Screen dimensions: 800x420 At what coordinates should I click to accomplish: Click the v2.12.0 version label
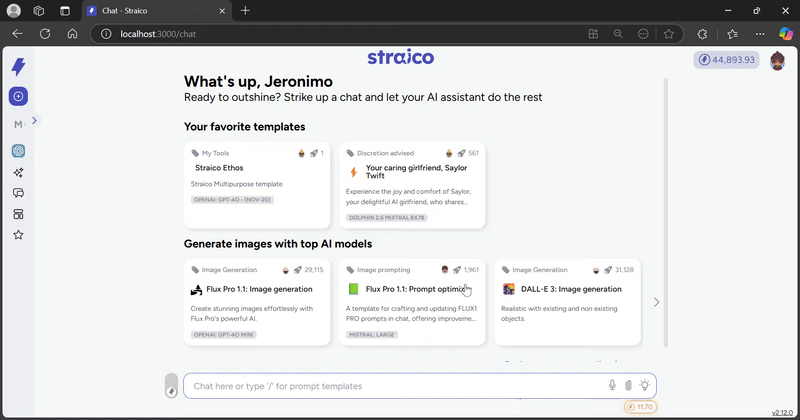point(782,412)
